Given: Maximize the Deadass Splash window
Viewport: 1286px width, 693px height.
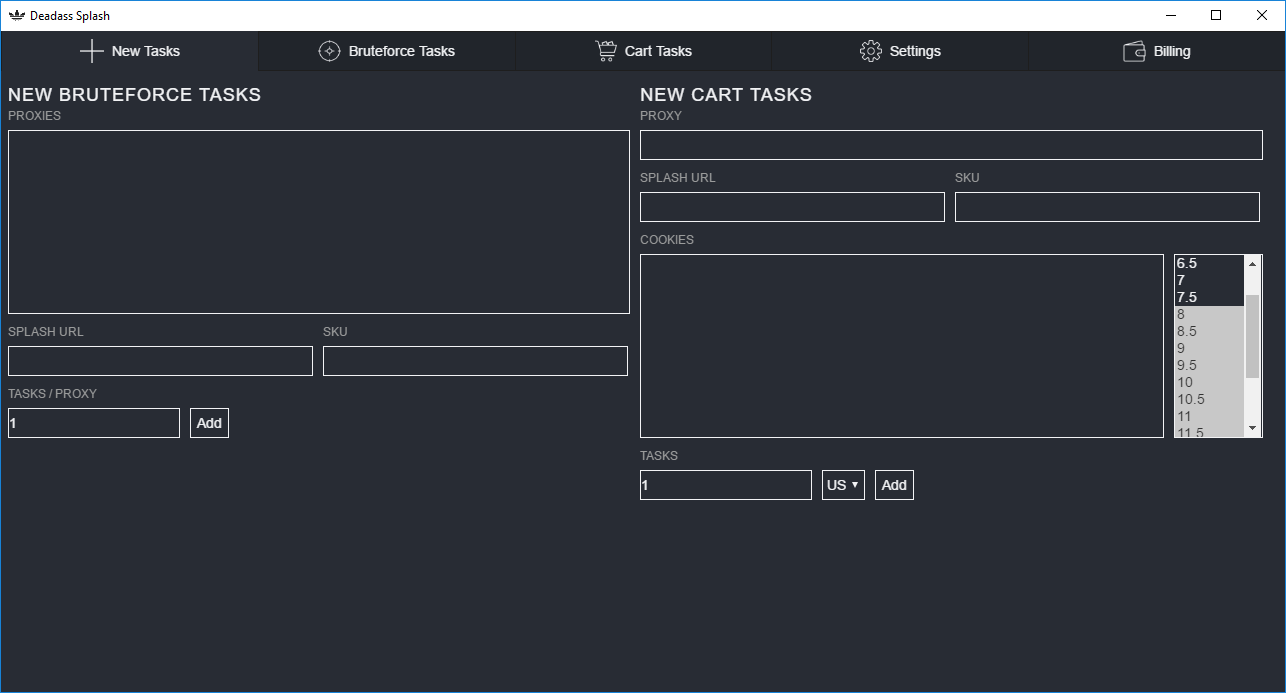Looking at the screenshot, I should (x=1216, y=15).
